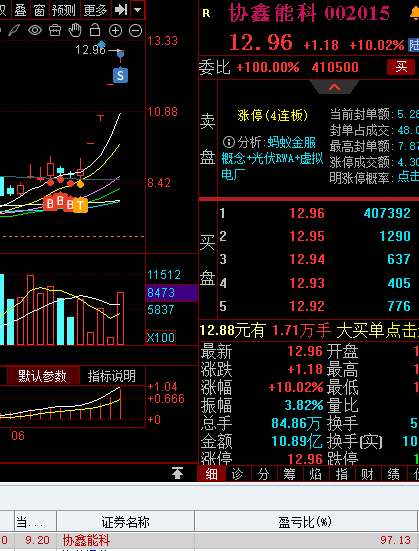
Task: Click the orange T marker on chart
Action: pyautogui.click(x=80, y=206)
